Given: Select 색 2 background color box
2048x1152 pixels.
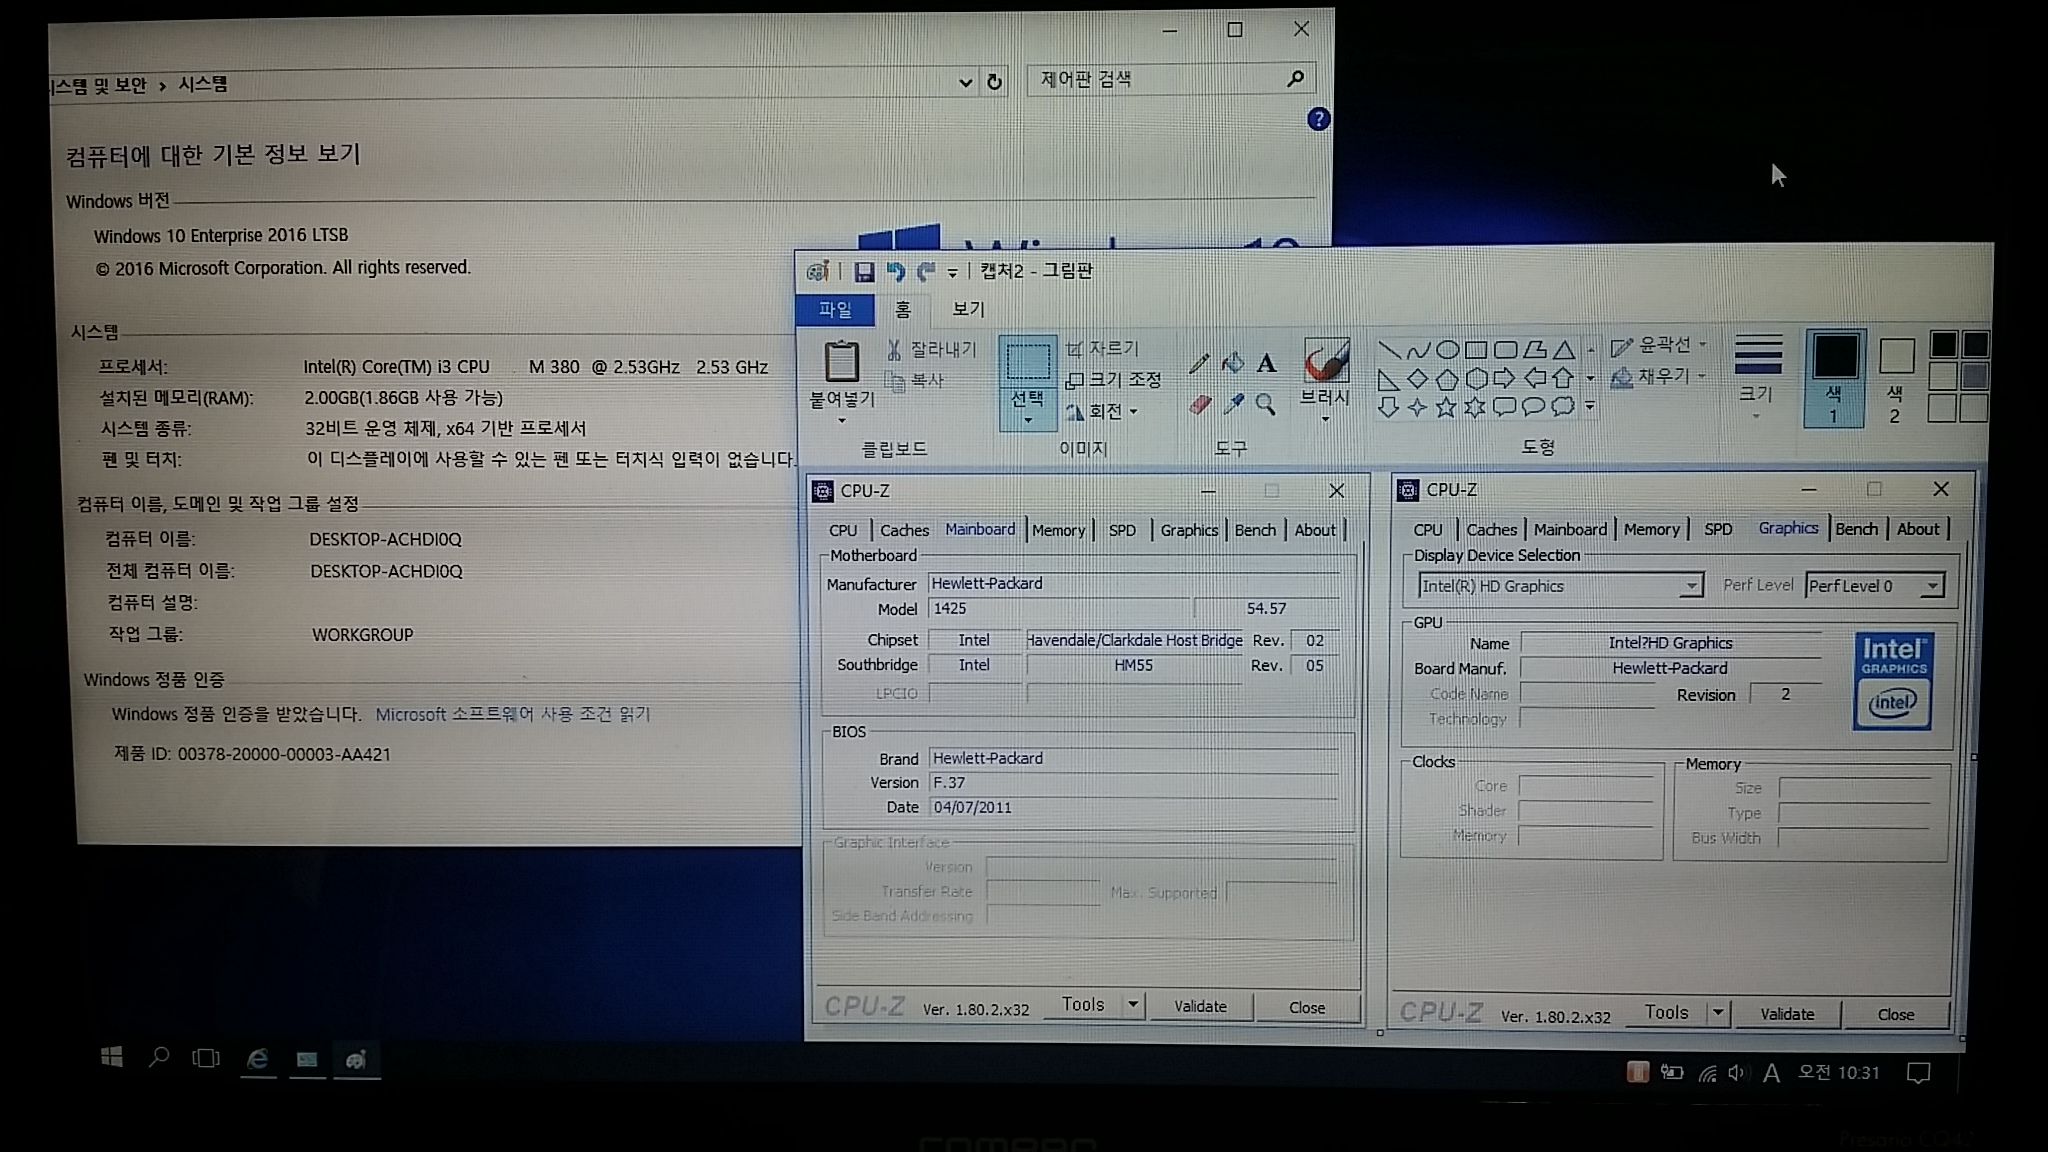Looking at the screenshot, I should click(1896, 379).
